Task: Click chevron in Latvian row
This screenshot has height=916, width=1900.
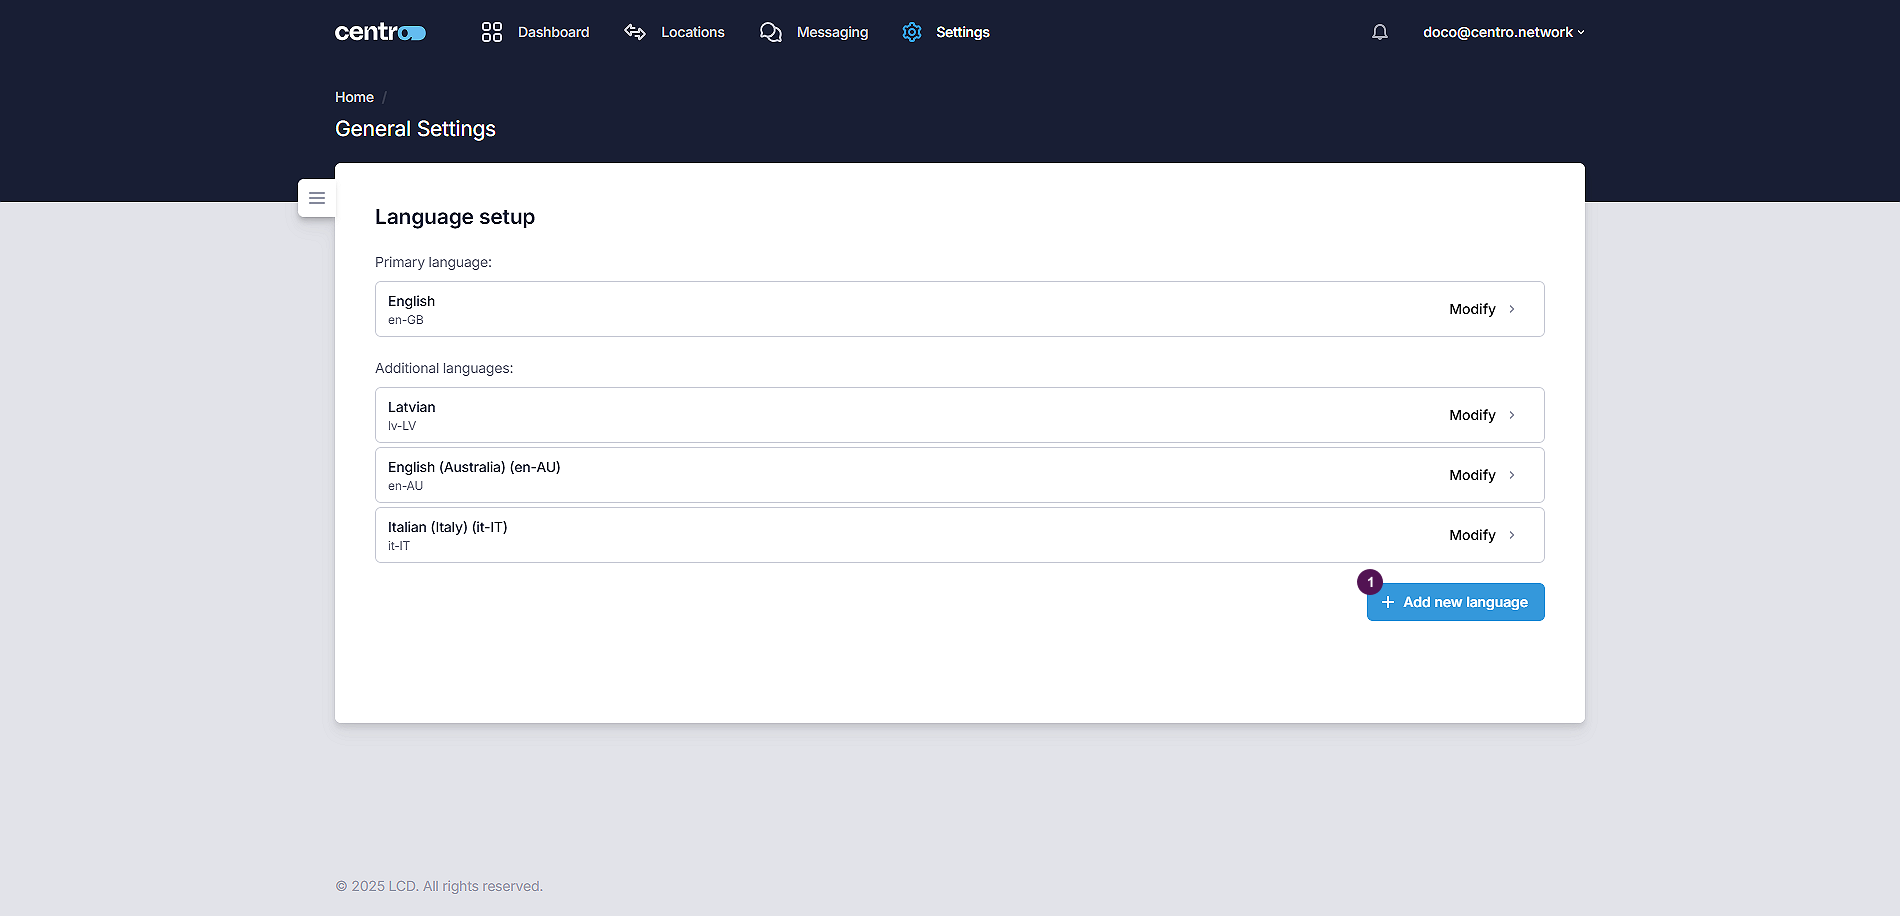Action: [1512, 415]
